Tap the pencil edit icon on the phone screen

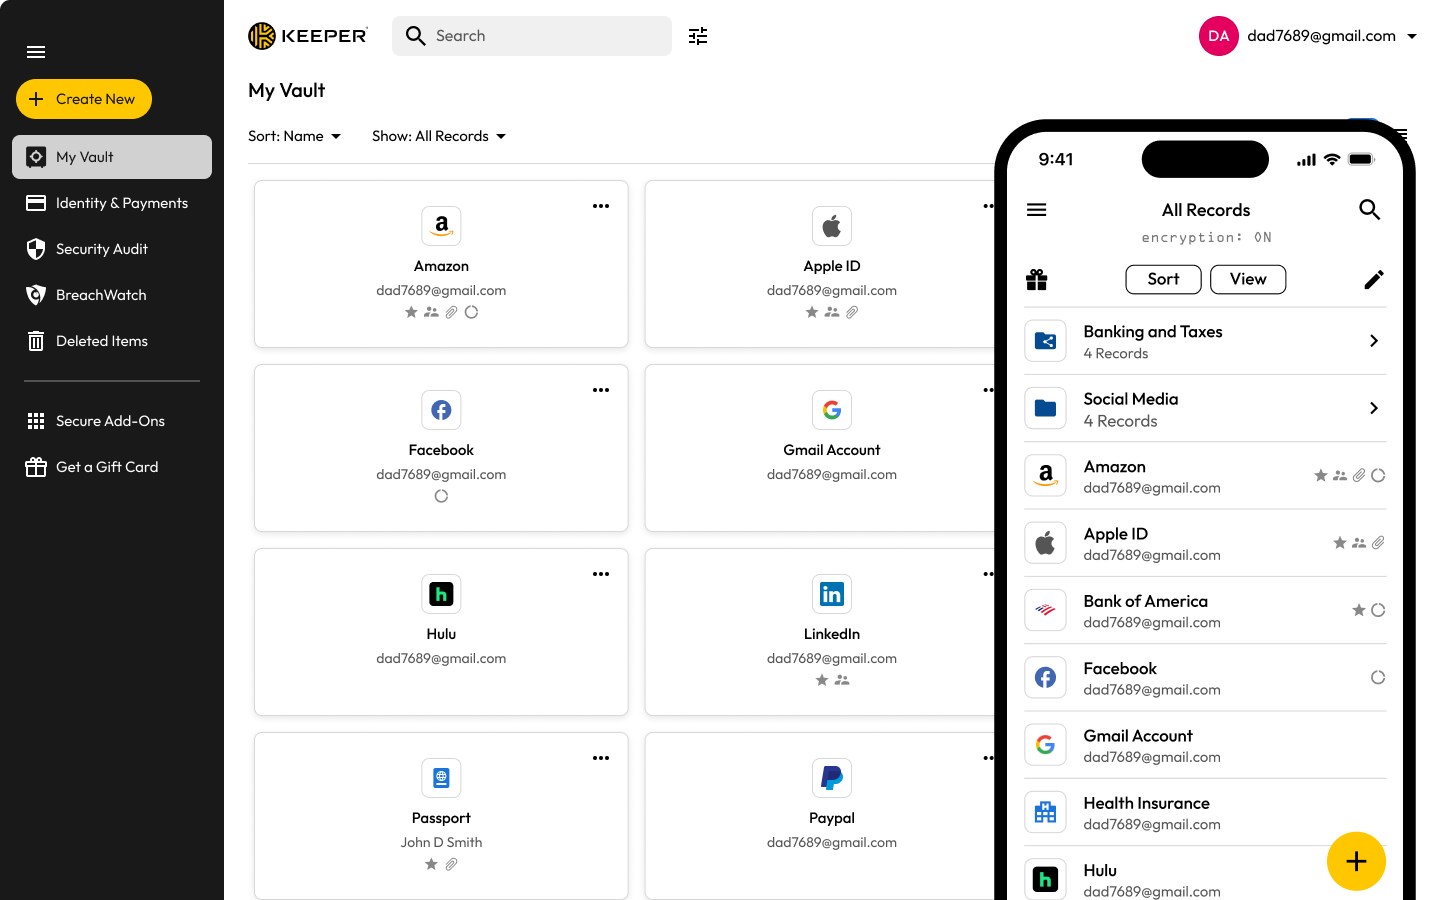pyautogui.click(x=1374, y=279)
